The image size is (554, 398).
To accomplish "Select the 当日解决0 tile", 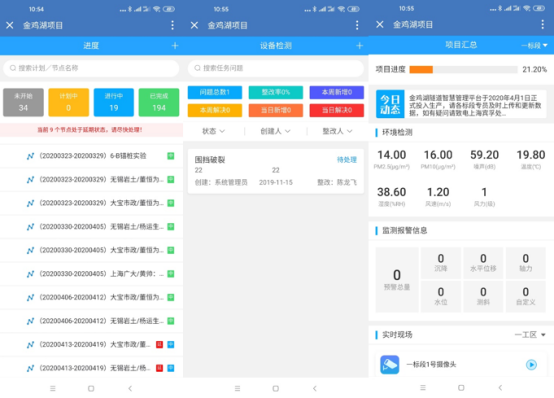I will 337,110.
